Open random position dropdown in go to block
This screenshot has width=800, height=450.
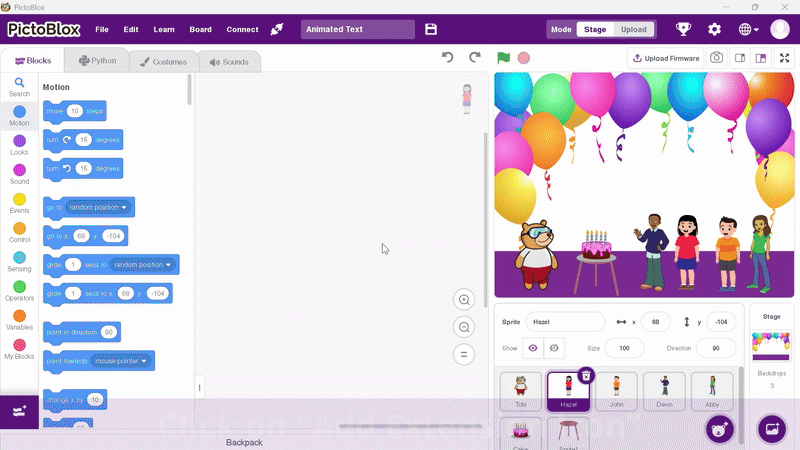point(99,208)
